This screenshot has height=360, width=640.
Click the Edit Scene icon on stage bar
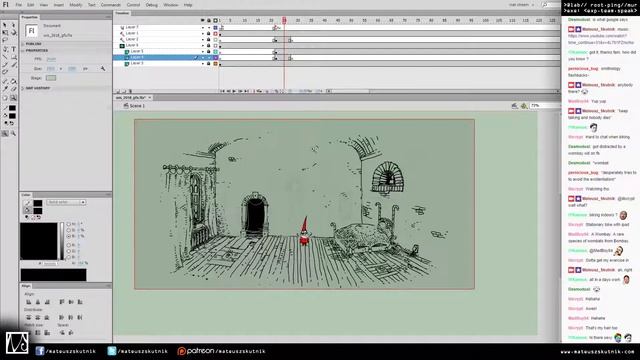point(515,106)
